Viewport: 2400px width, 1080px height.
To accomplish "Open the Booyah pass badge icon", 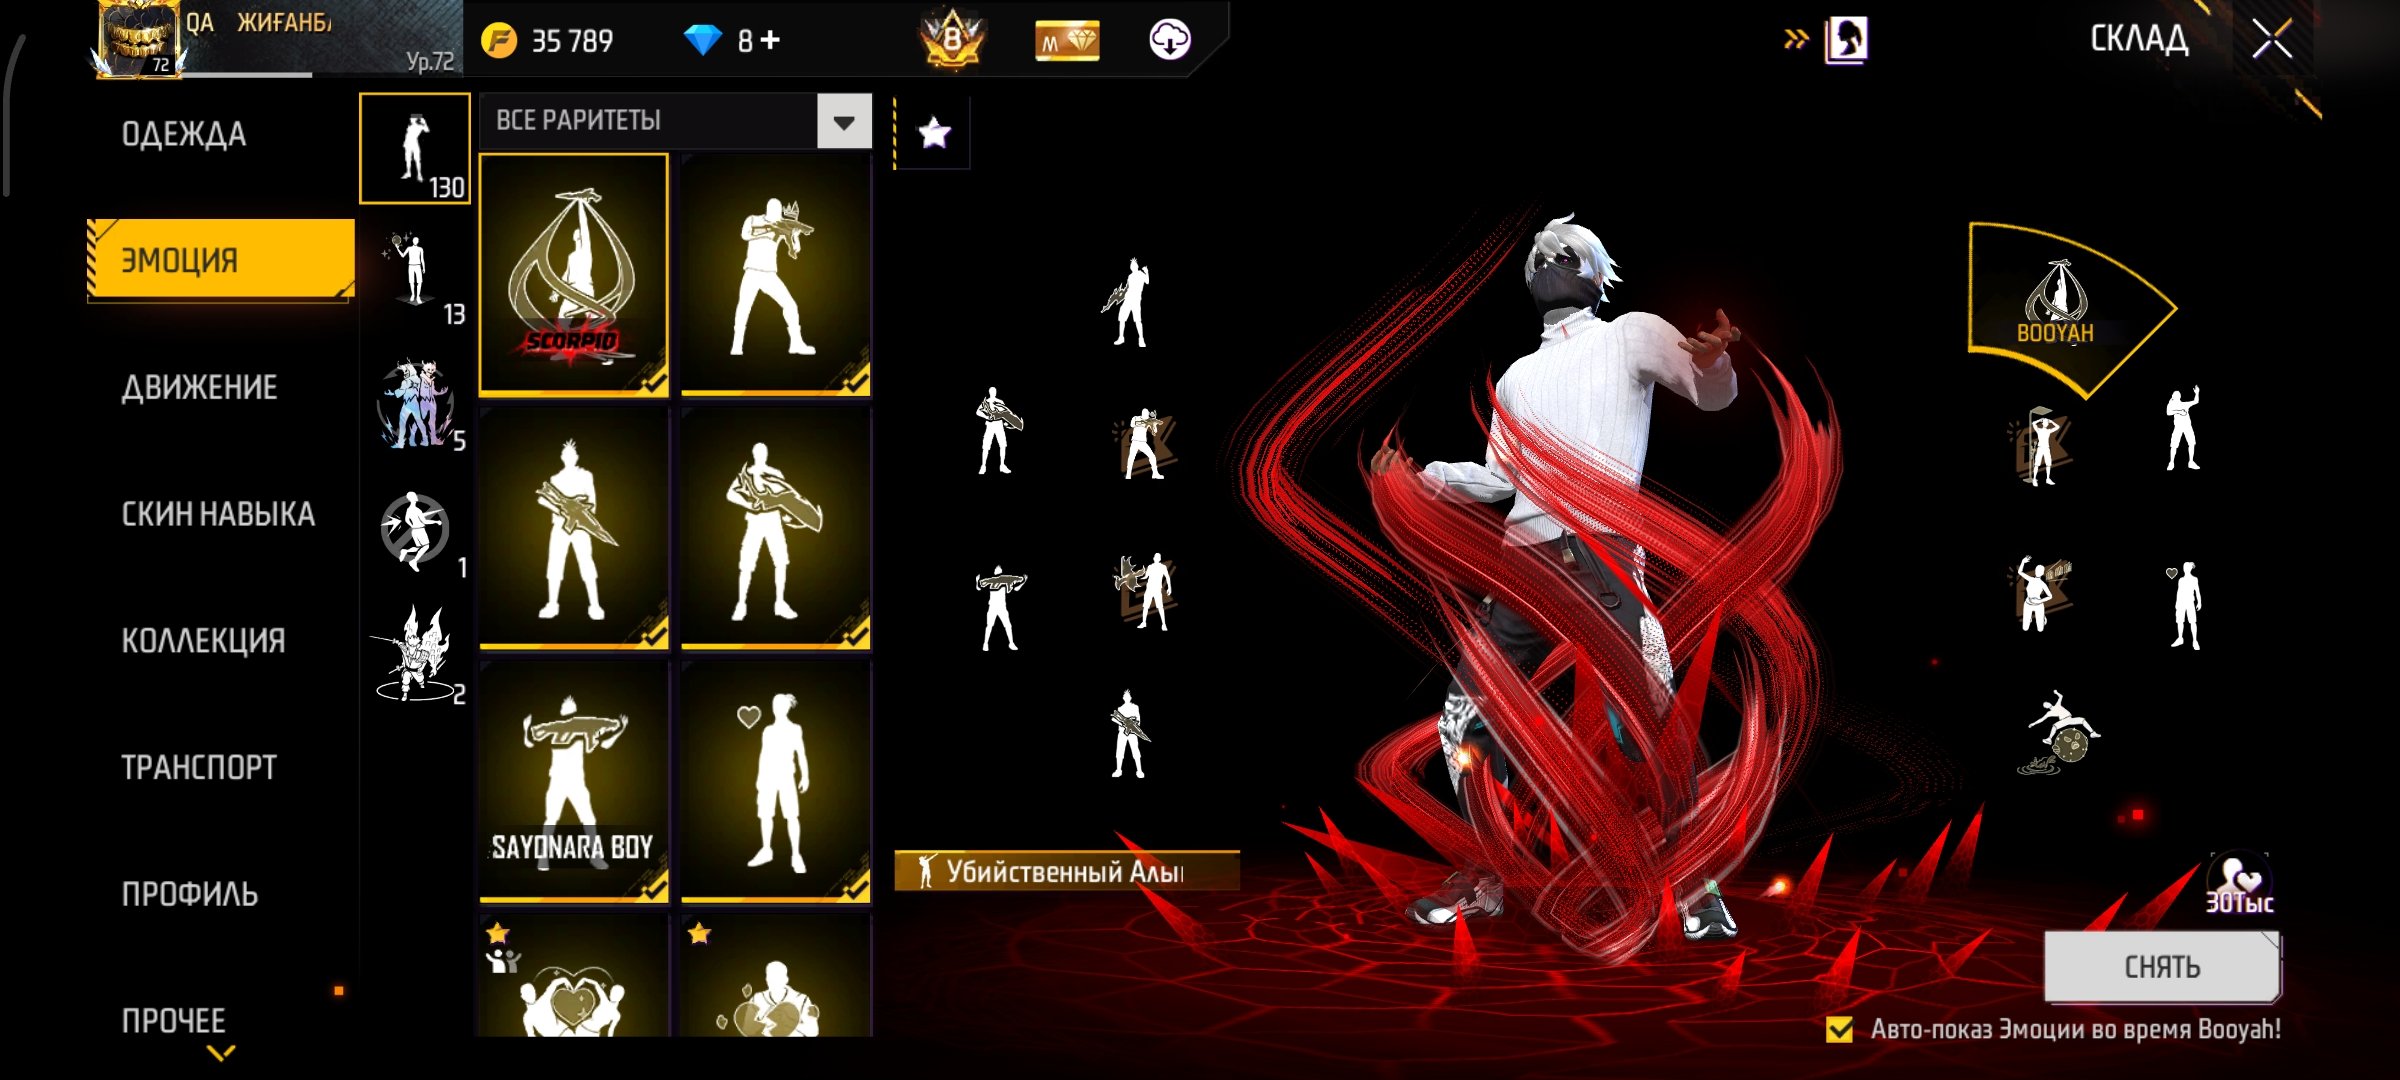I will point(952,40).
